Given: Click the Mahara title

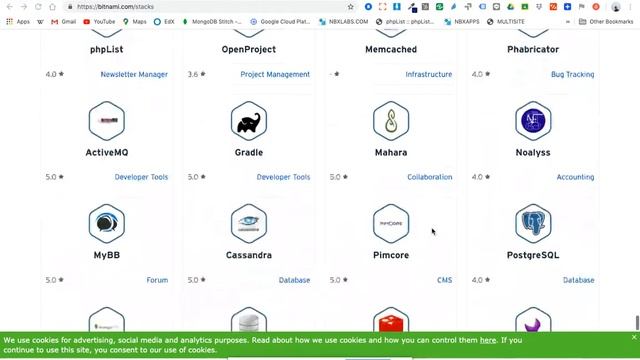Looking at the screenshot, I should (x=391, y=153).
